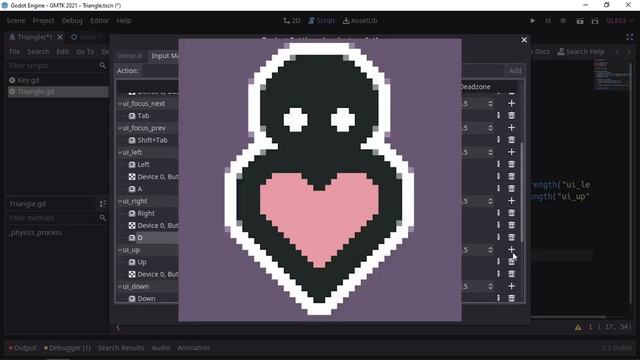
Task: Open the Output bottom panel
Action: [x=22, y=348]
